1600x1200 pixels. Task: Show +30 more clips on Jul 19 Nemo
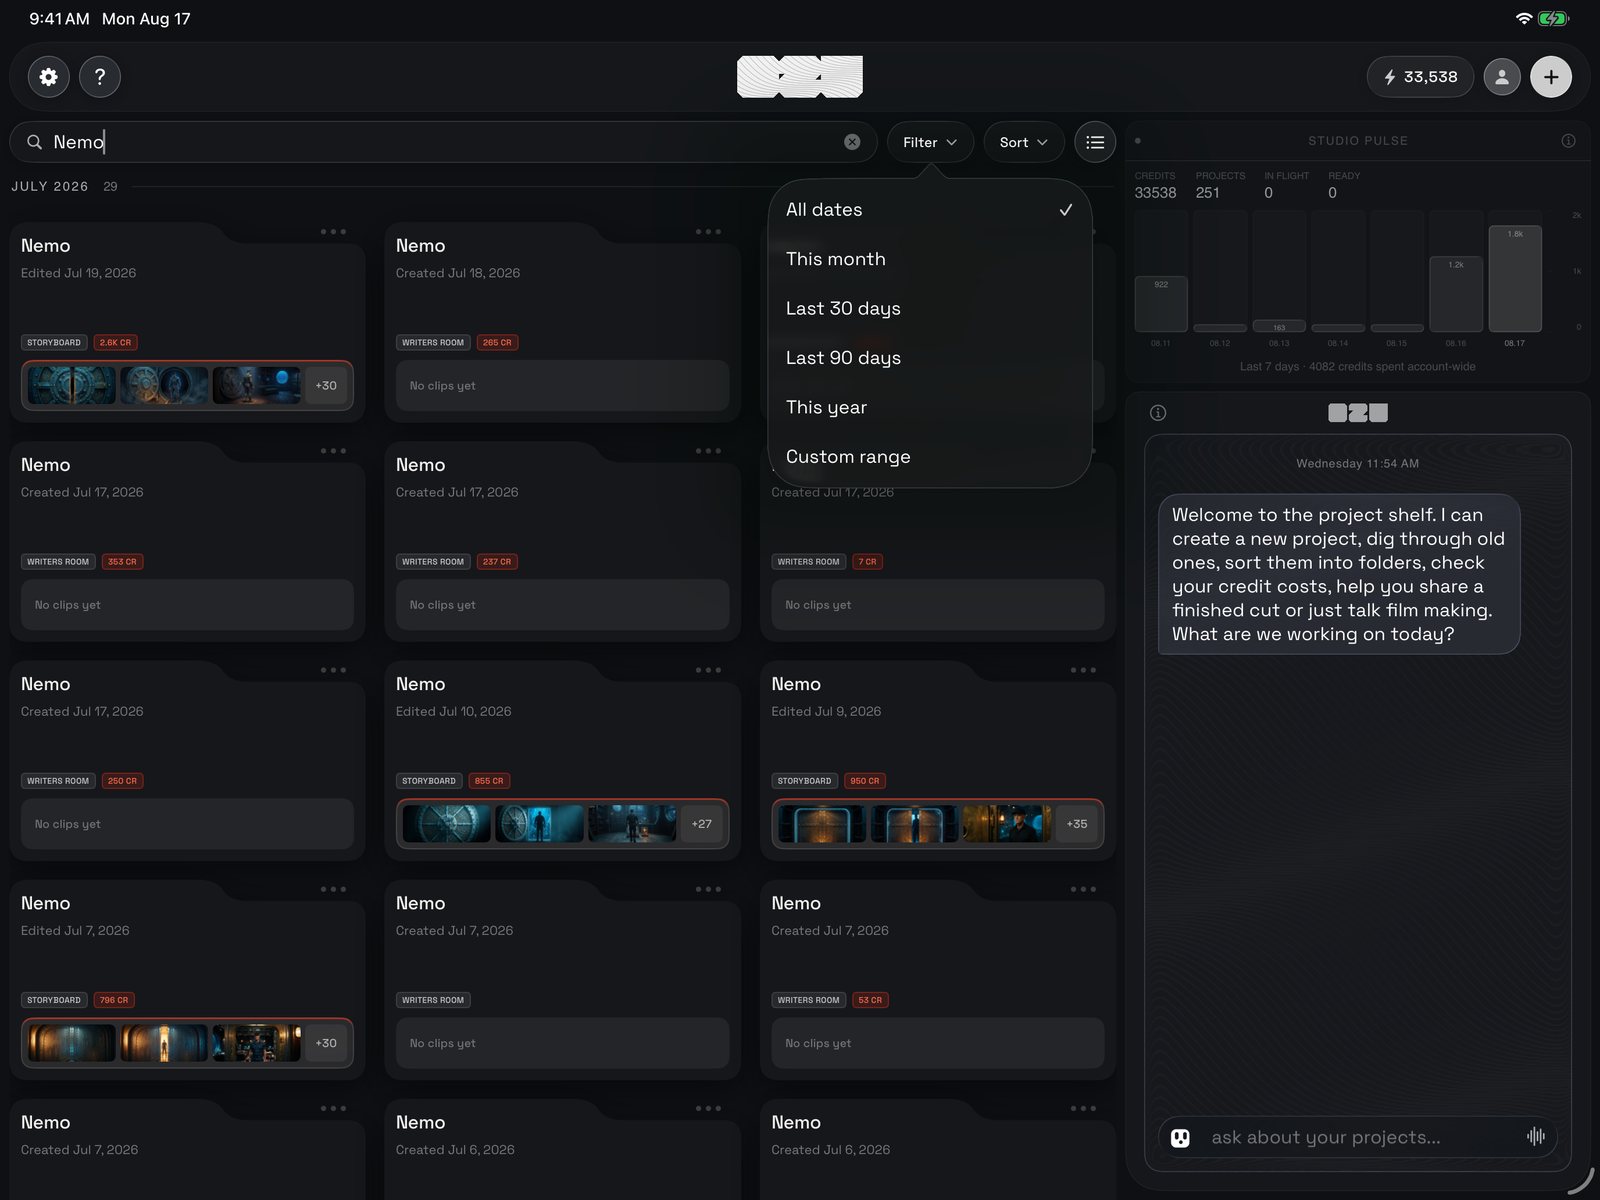[x=326, y=386]
